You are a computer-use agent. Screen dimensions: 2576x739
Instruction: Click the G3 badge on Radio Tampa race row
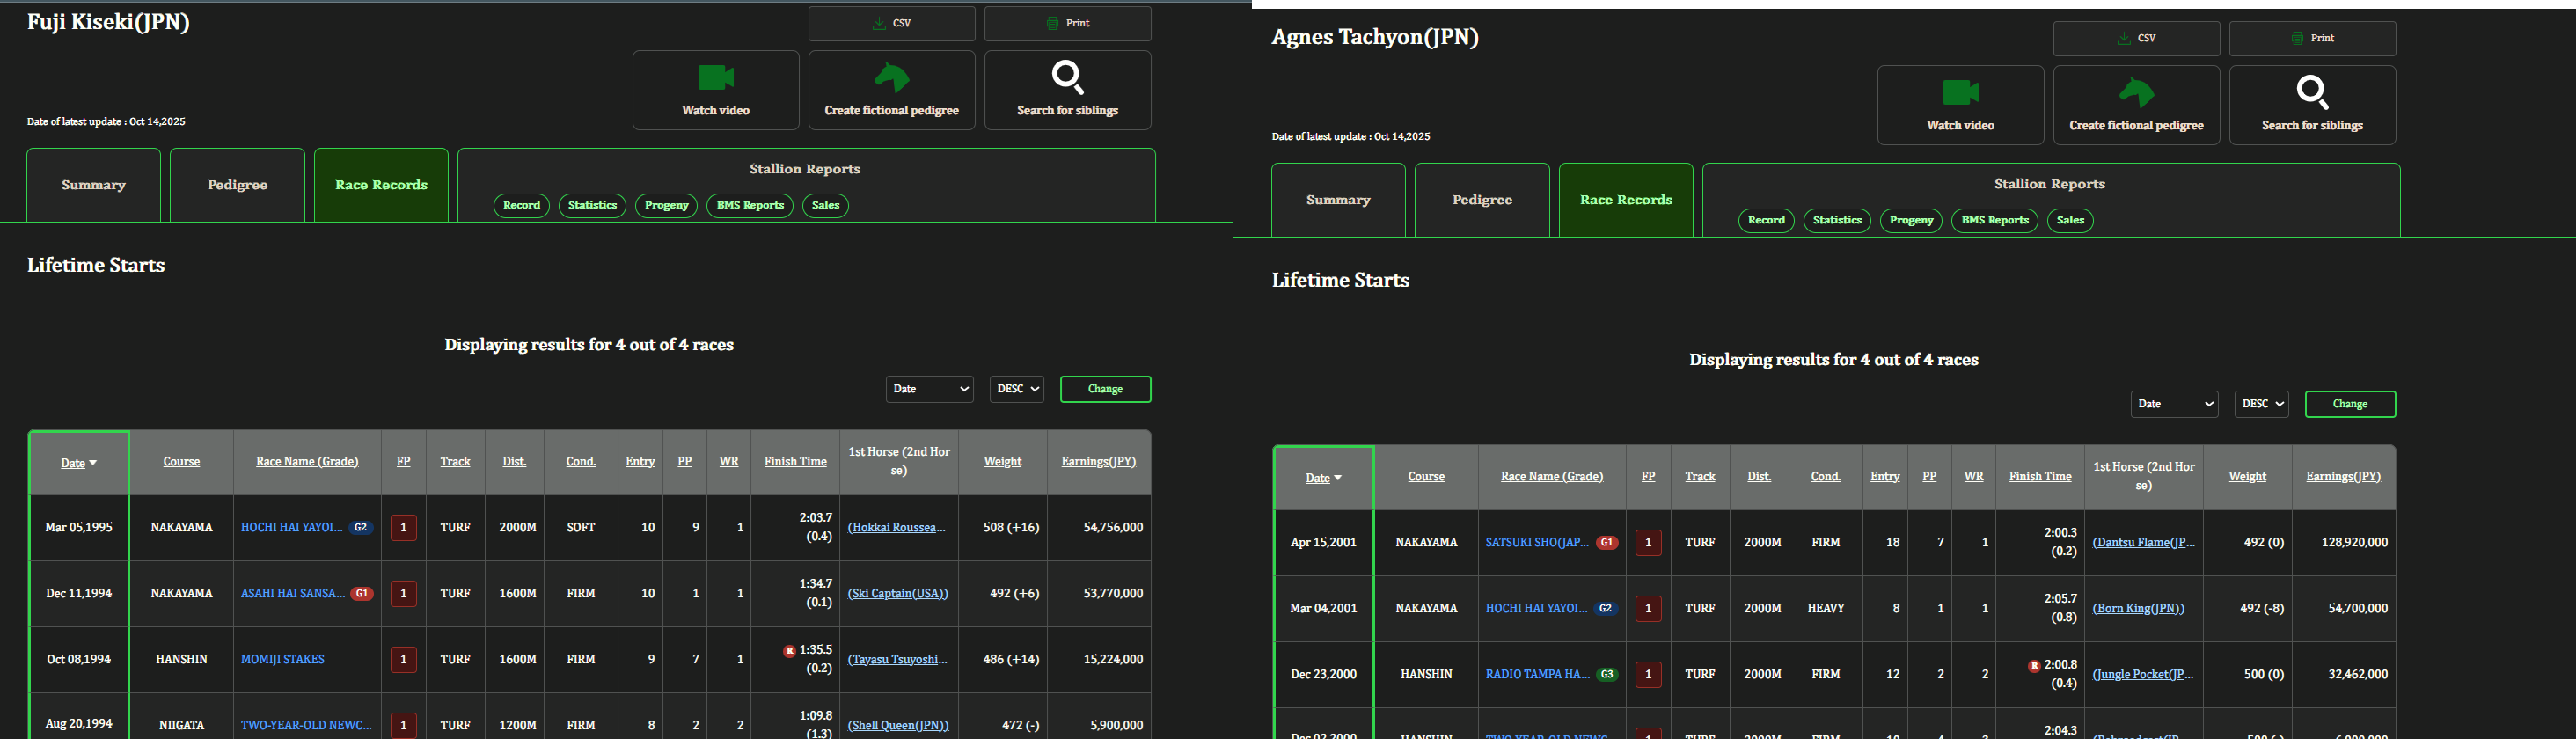point(1607,675)
